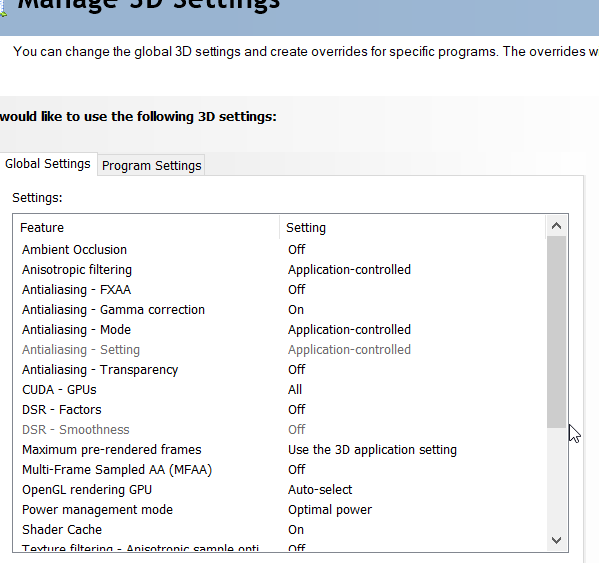599x563 pixels.
Task: Open the Off value for Ambient Occlusion
Action: (296, 250)
